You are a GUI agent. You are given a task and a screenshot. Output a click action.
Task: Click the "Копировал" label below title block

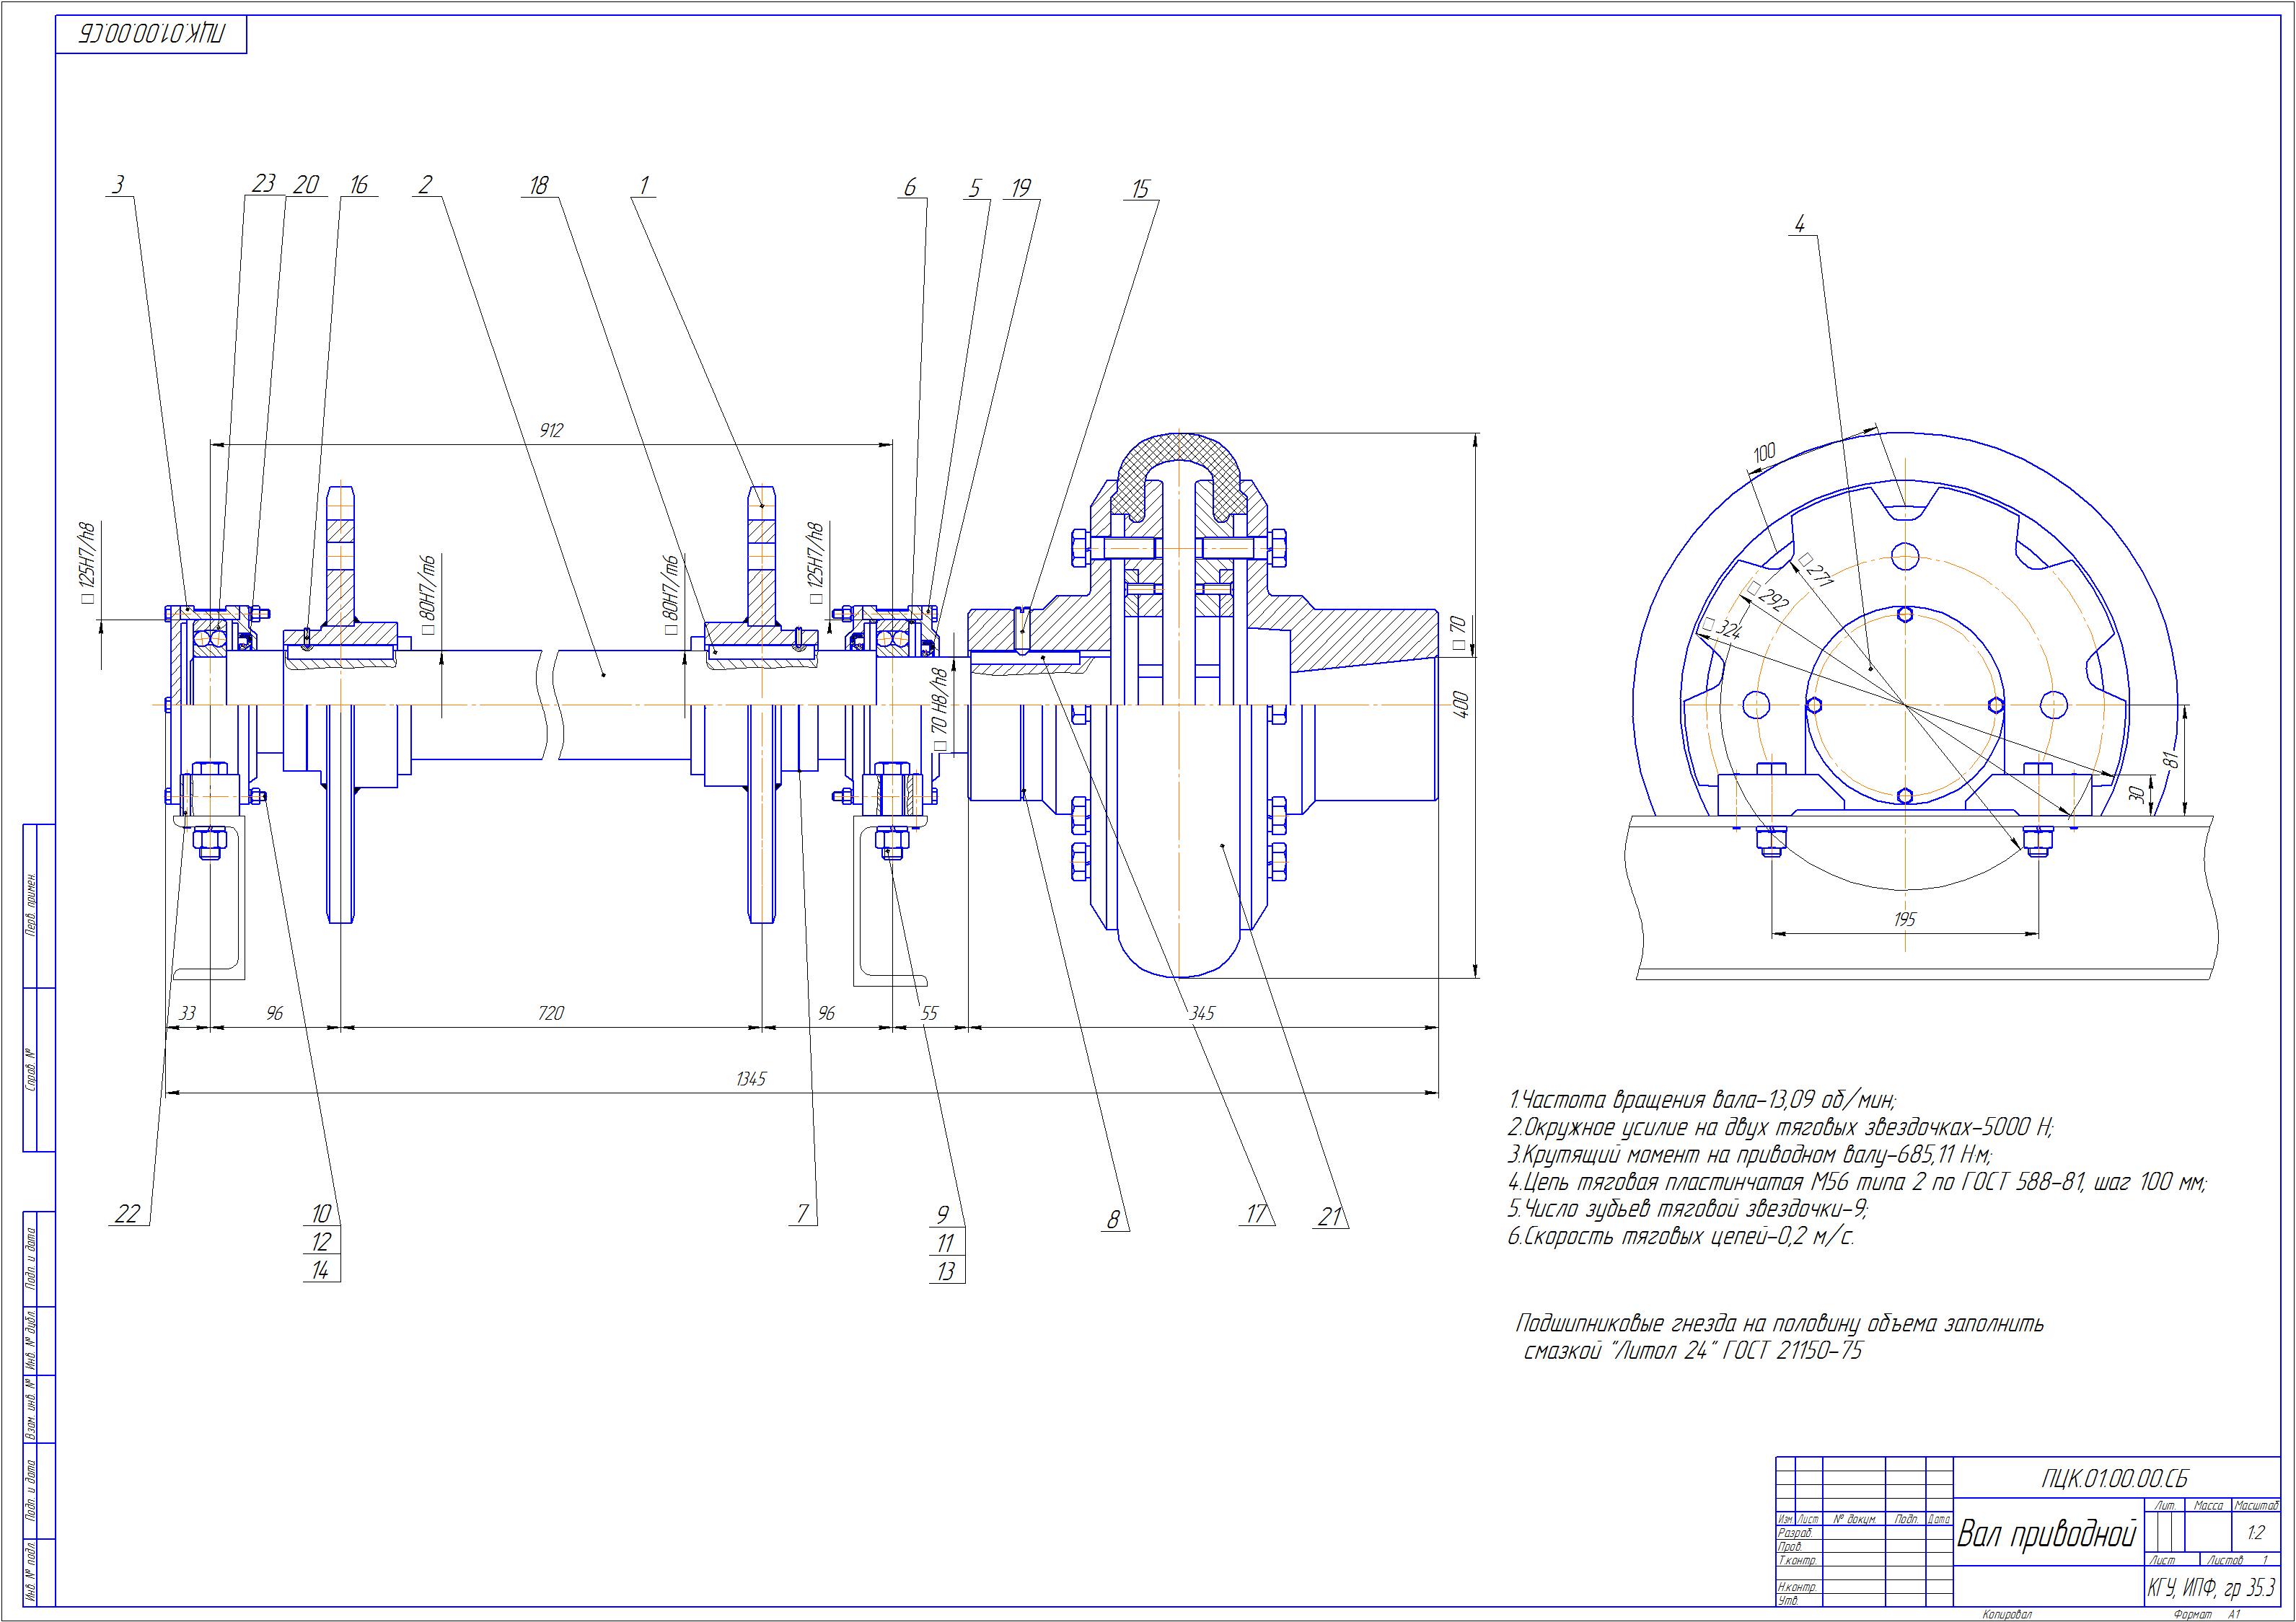2008,1615
